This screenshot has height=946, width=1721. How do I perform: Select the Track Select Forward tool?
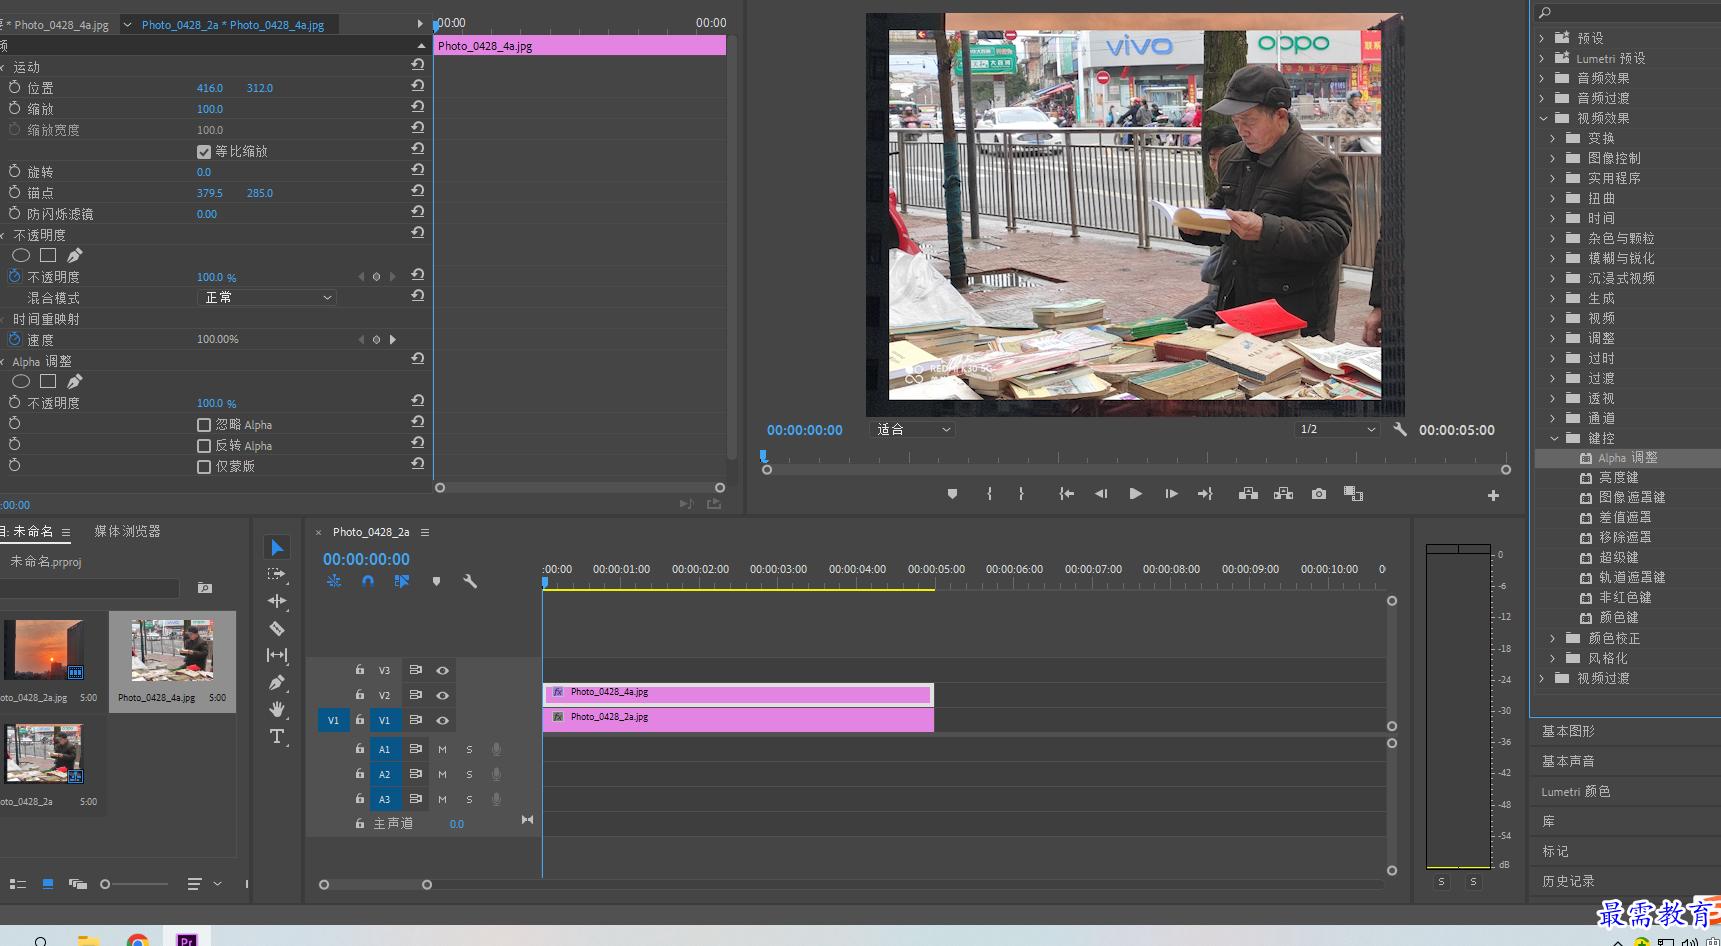[277, 574]
